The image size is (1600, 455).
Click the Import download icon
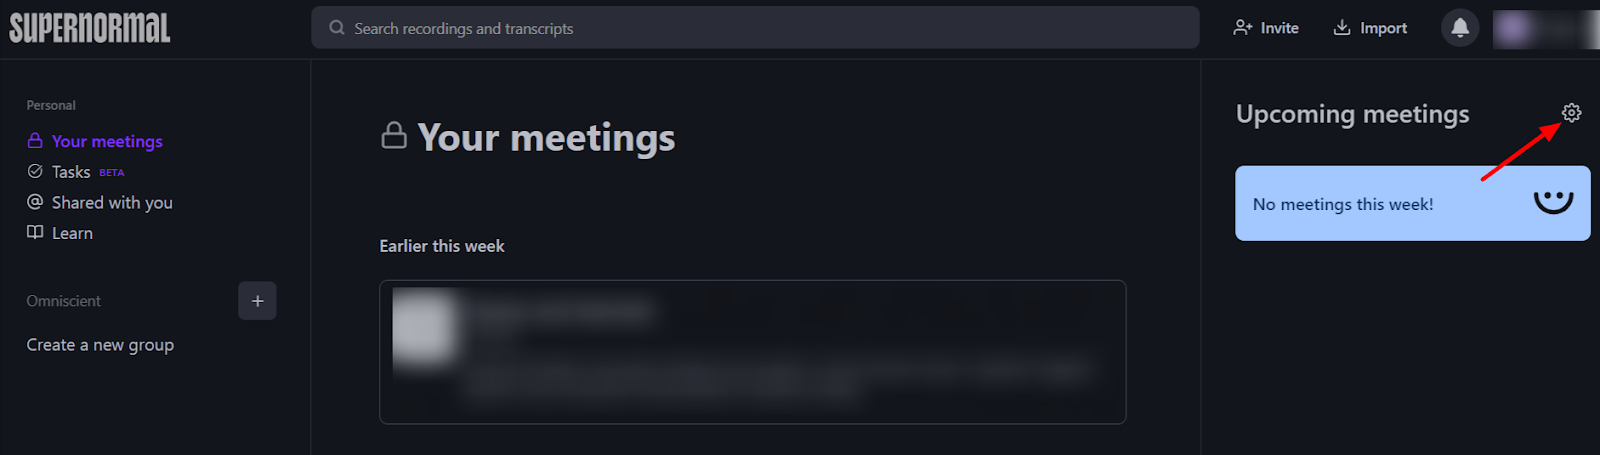(1342, 28)
